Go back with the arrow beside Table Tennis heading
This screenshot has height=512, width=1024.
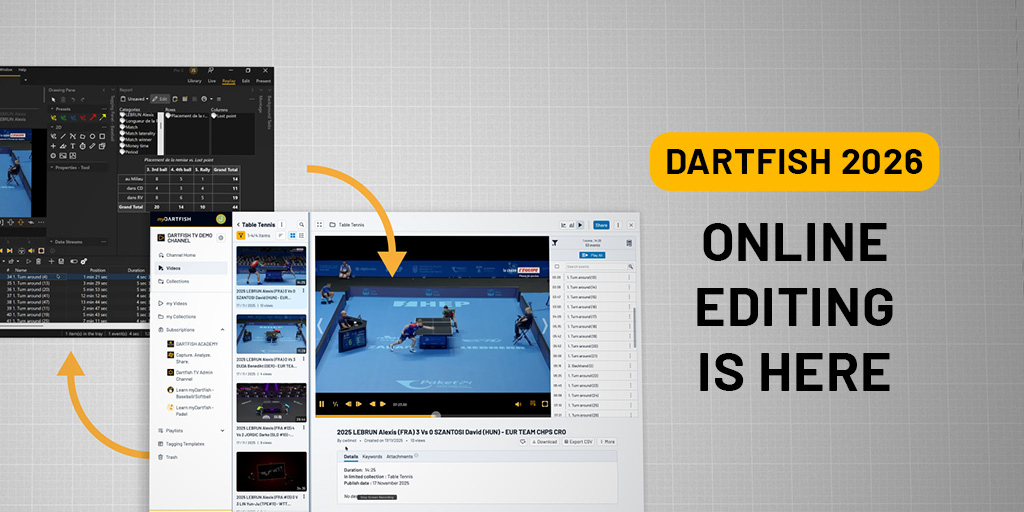238,225
